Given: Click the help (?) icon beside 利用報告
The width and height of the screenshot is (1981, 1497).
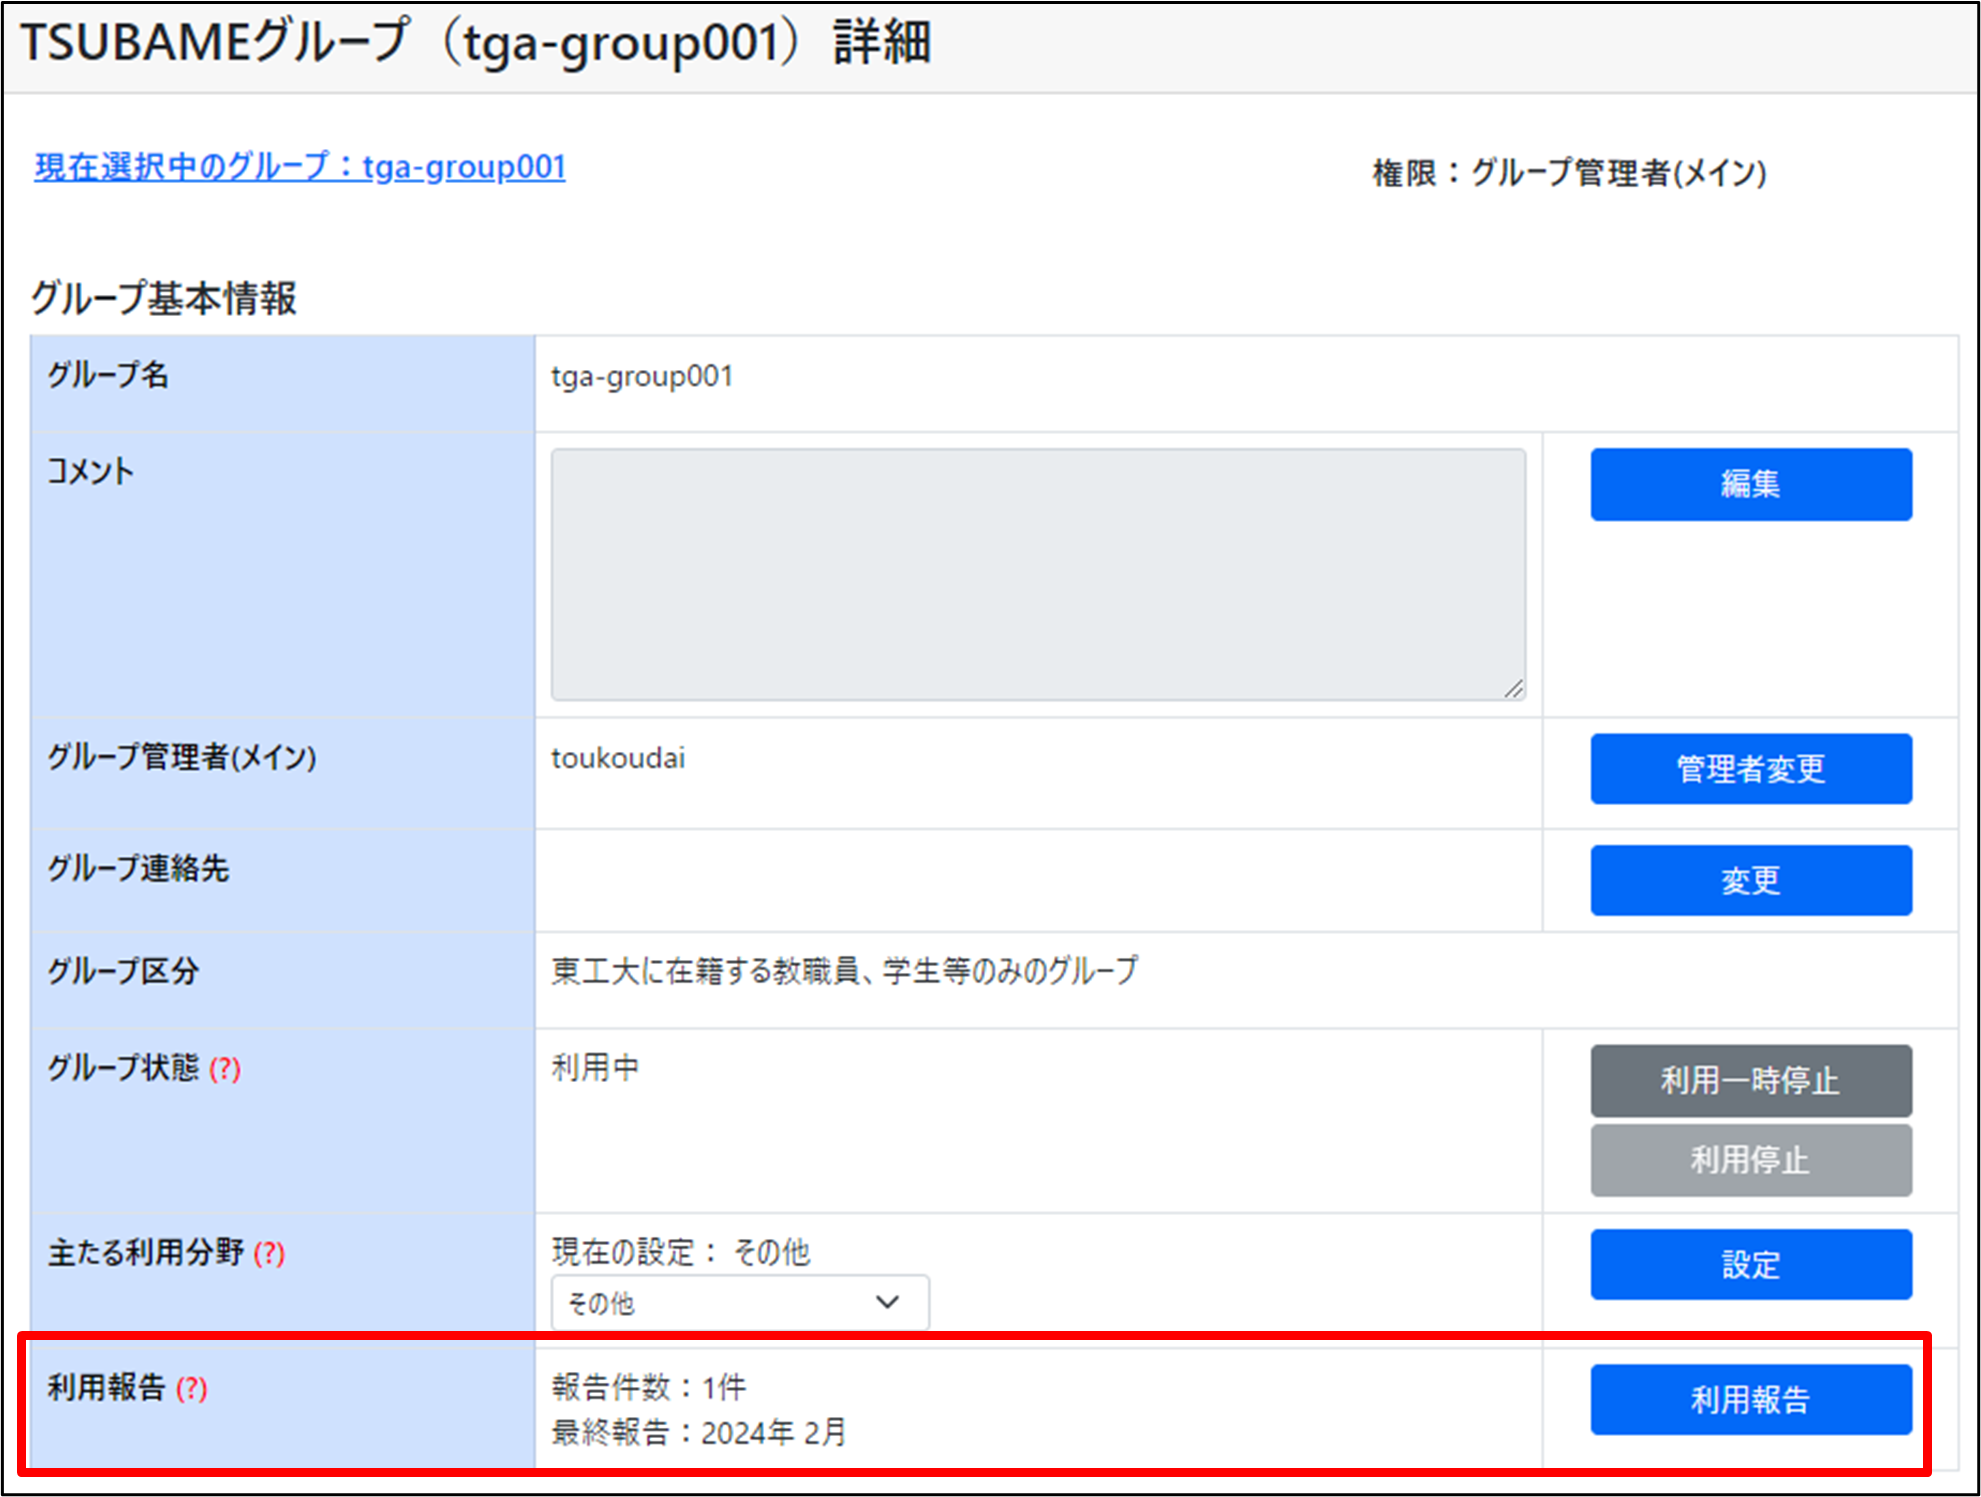Looking at the screenshot, I should (x=192, y=1388).
